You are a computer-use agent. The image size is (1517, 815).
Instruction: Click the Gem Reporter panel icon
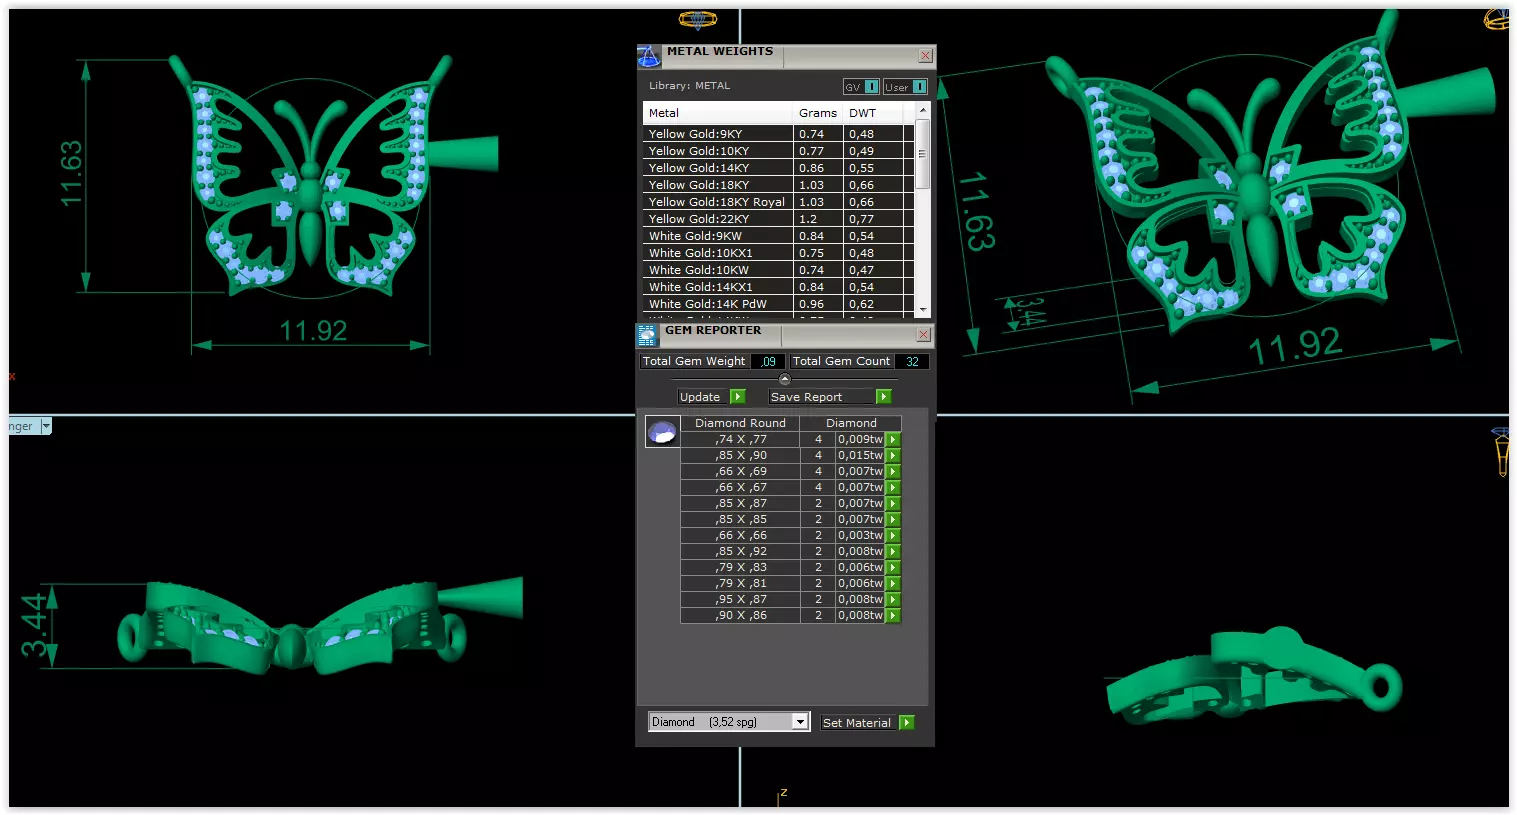647,335
